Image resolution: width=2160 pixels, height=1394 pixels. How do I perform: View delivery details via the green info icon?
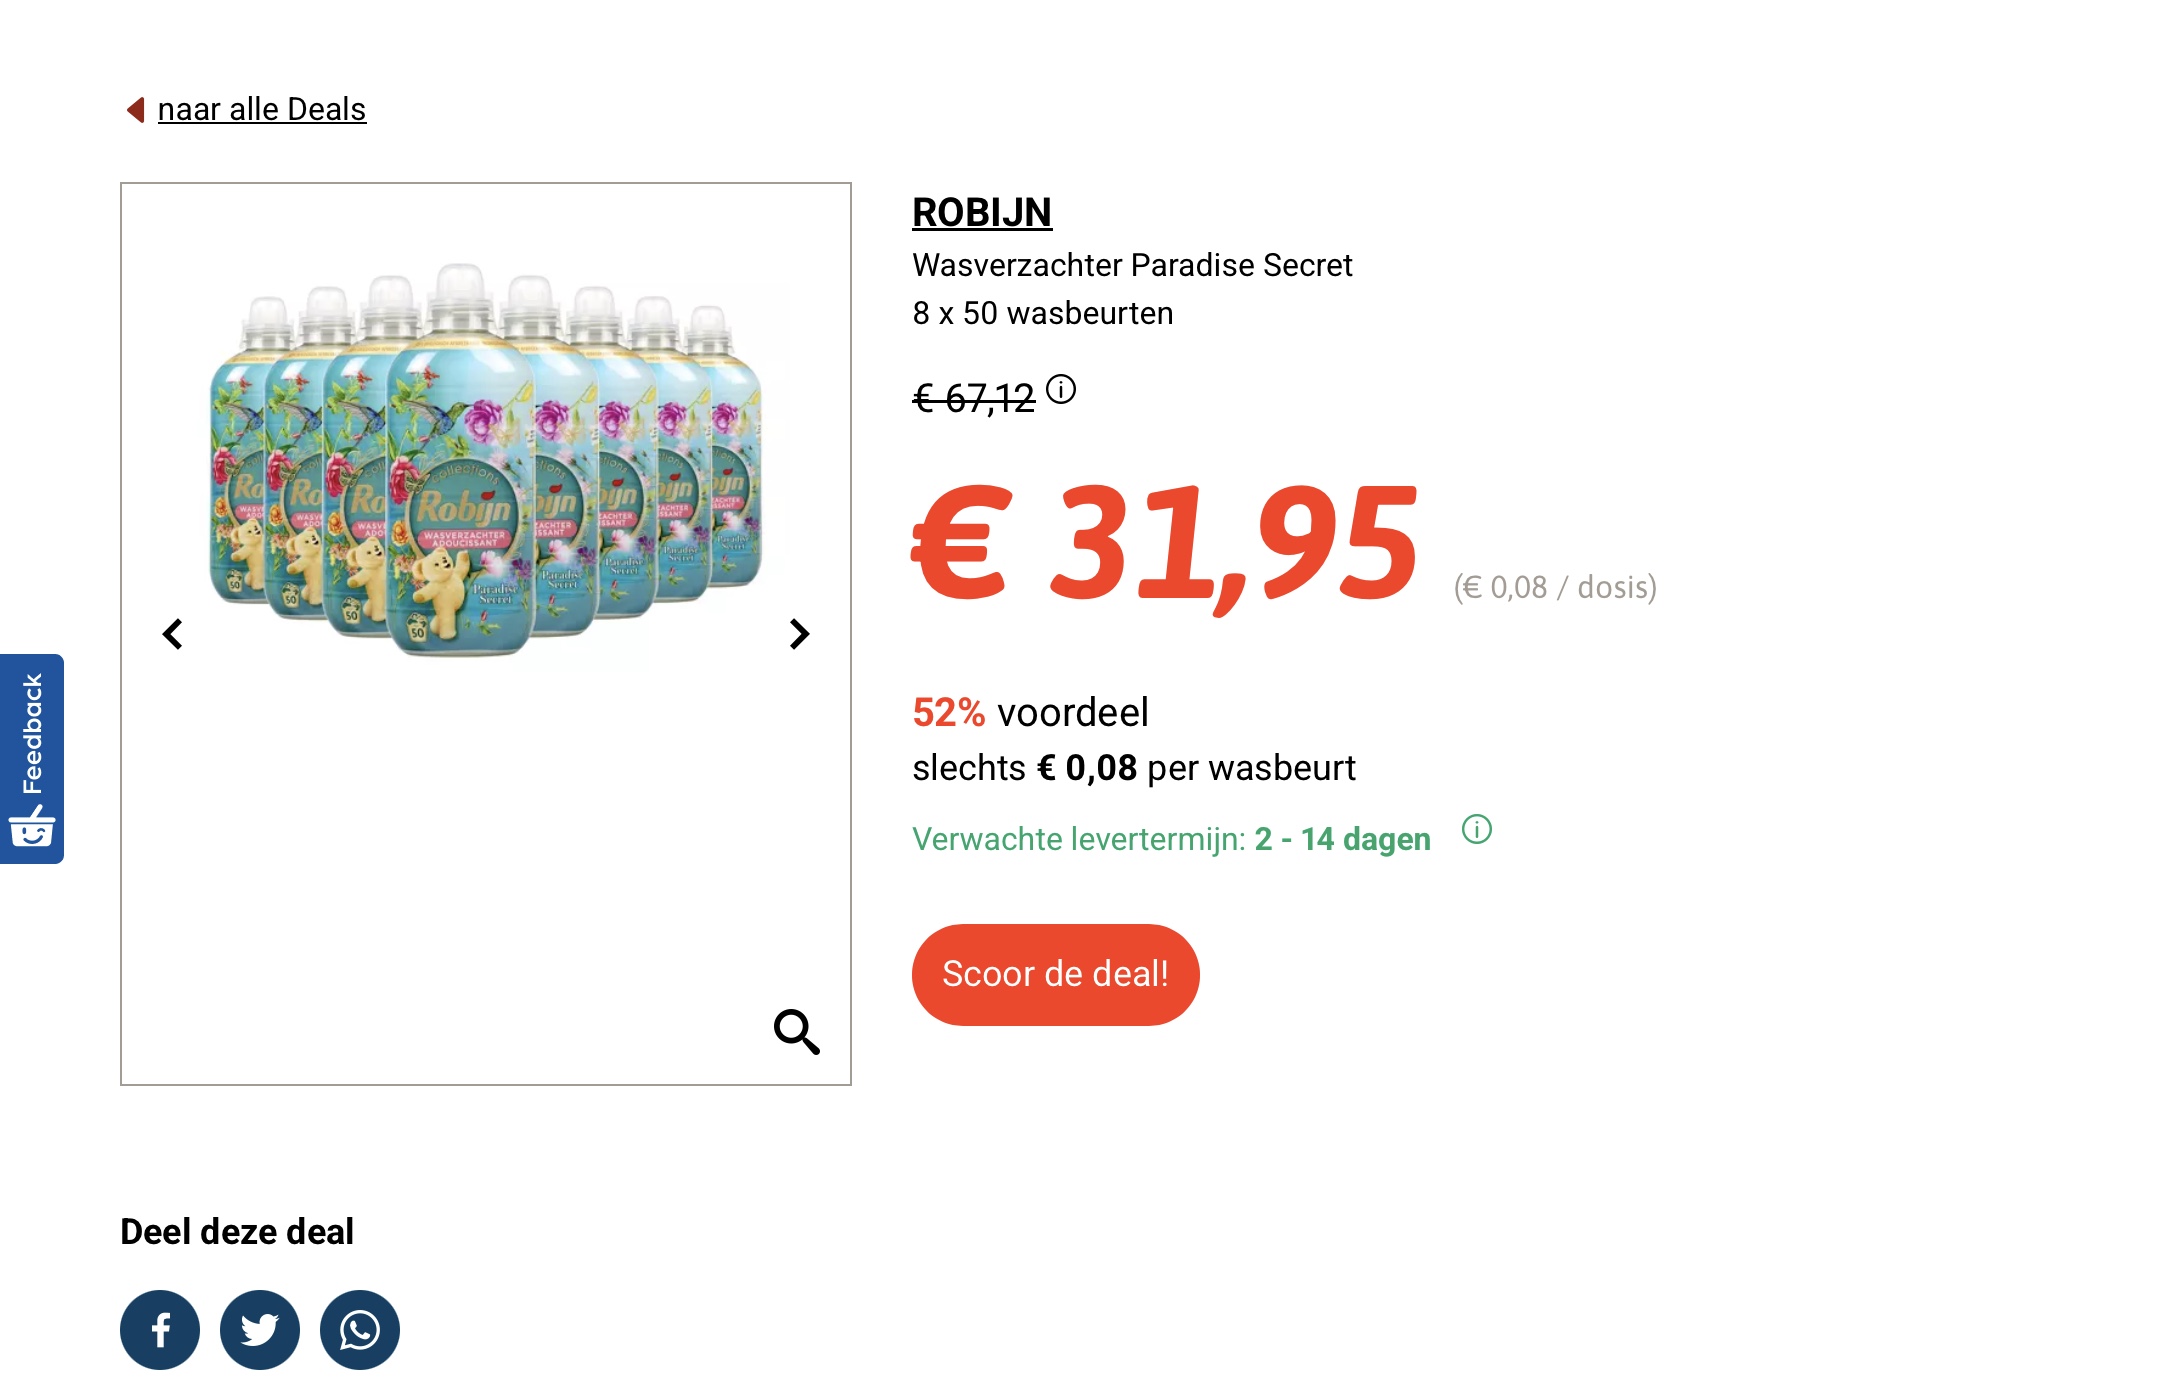coord(1478,830)
